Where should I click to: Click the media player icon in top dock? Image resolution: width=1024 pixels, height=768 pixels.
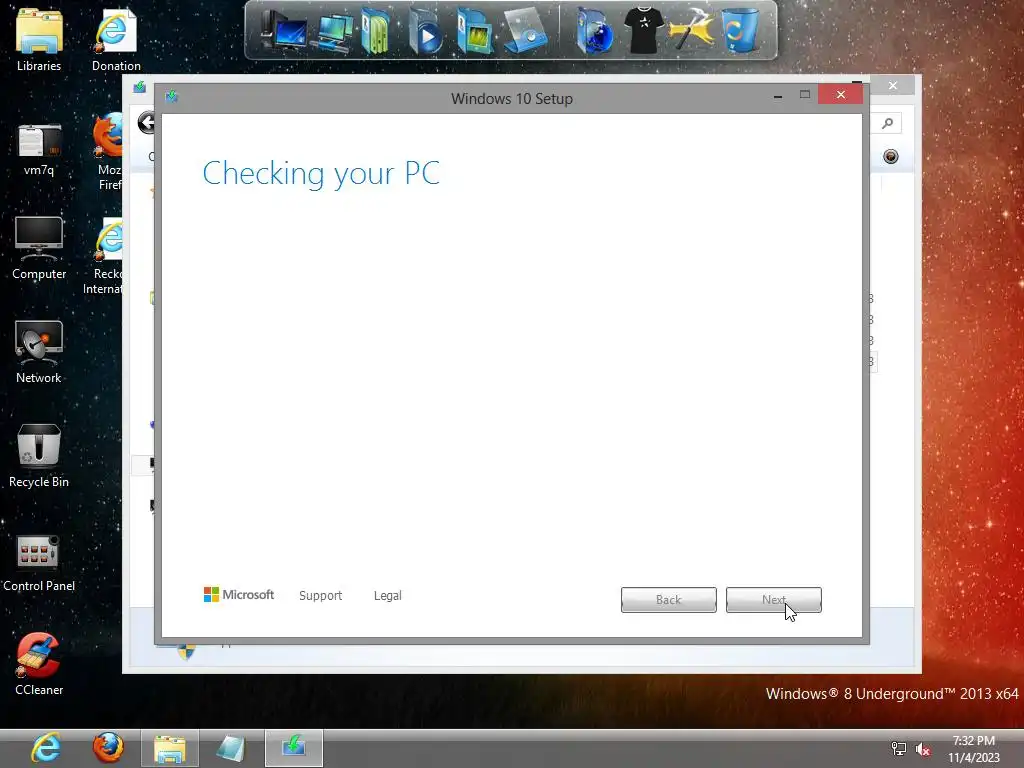pyautogui.click(x=425, y=33)
